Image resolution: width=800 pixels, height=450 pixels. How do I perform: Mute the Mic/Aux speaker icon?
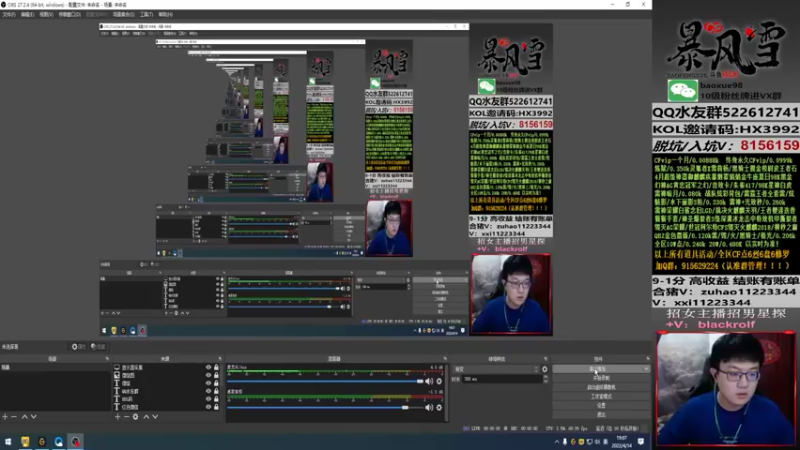tap(429, 381)
